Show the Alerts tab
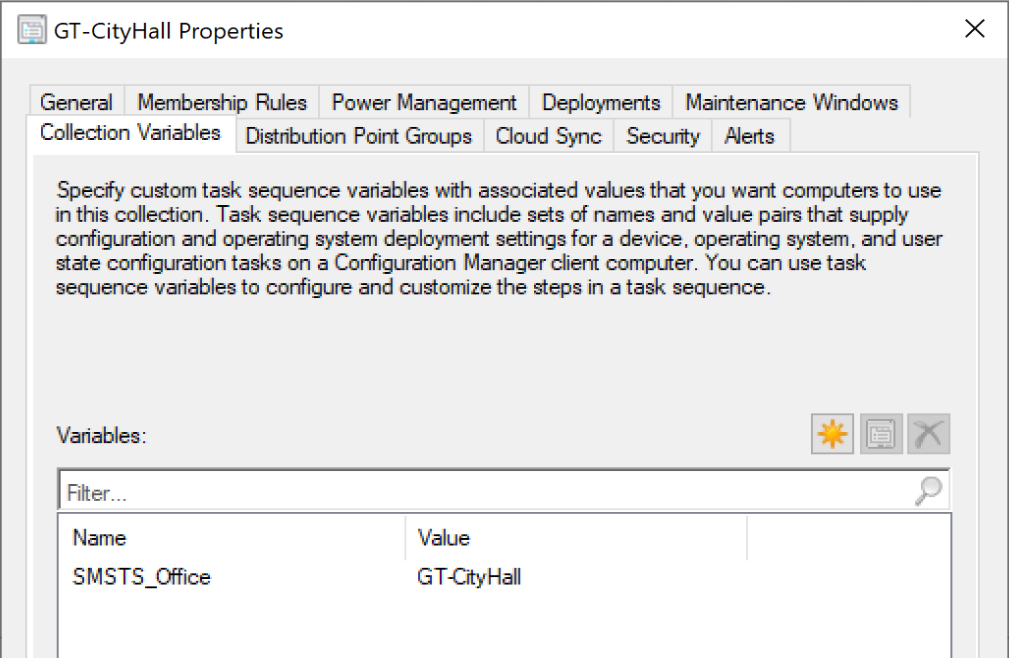1009x658 pixels. pos(749,136)
